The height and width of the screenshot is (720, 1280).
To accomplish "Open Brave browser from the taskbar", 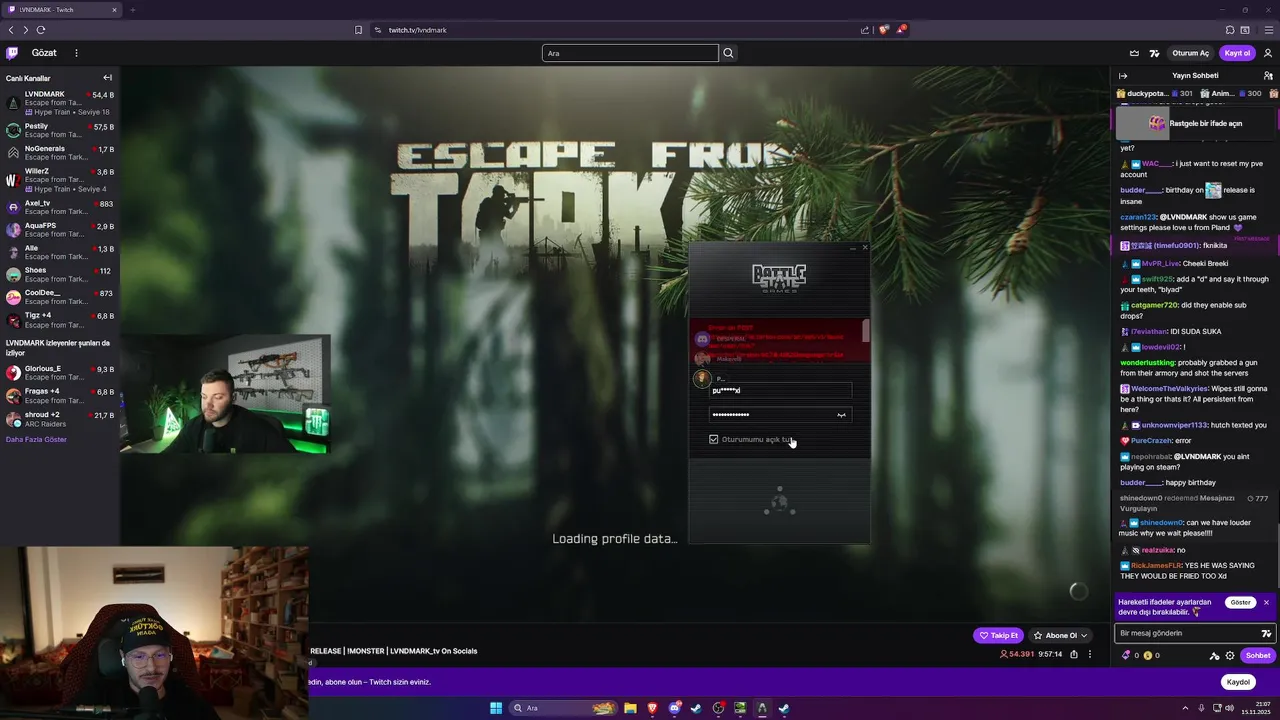I will pyautogui.click(x=652, y=708).
